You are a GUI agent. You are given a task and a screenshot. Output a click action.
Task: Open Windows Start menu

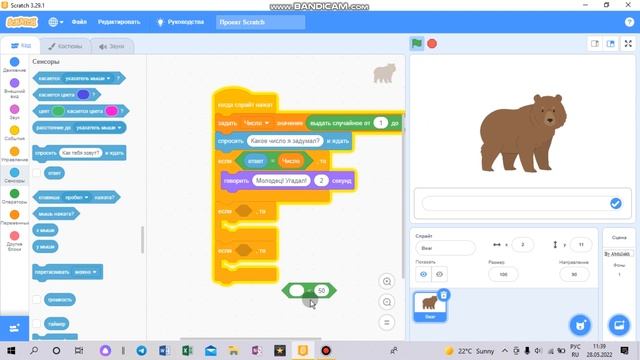pos(11,351)
